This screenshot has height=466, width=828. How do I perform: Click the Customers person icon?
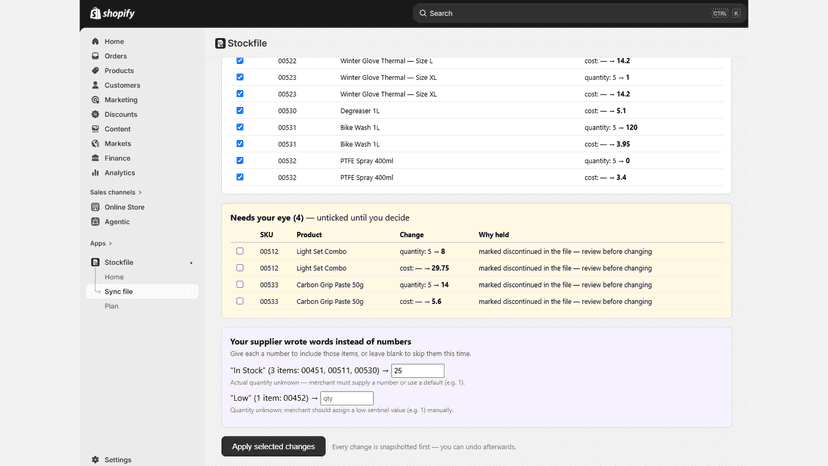(x=95, y=85)
